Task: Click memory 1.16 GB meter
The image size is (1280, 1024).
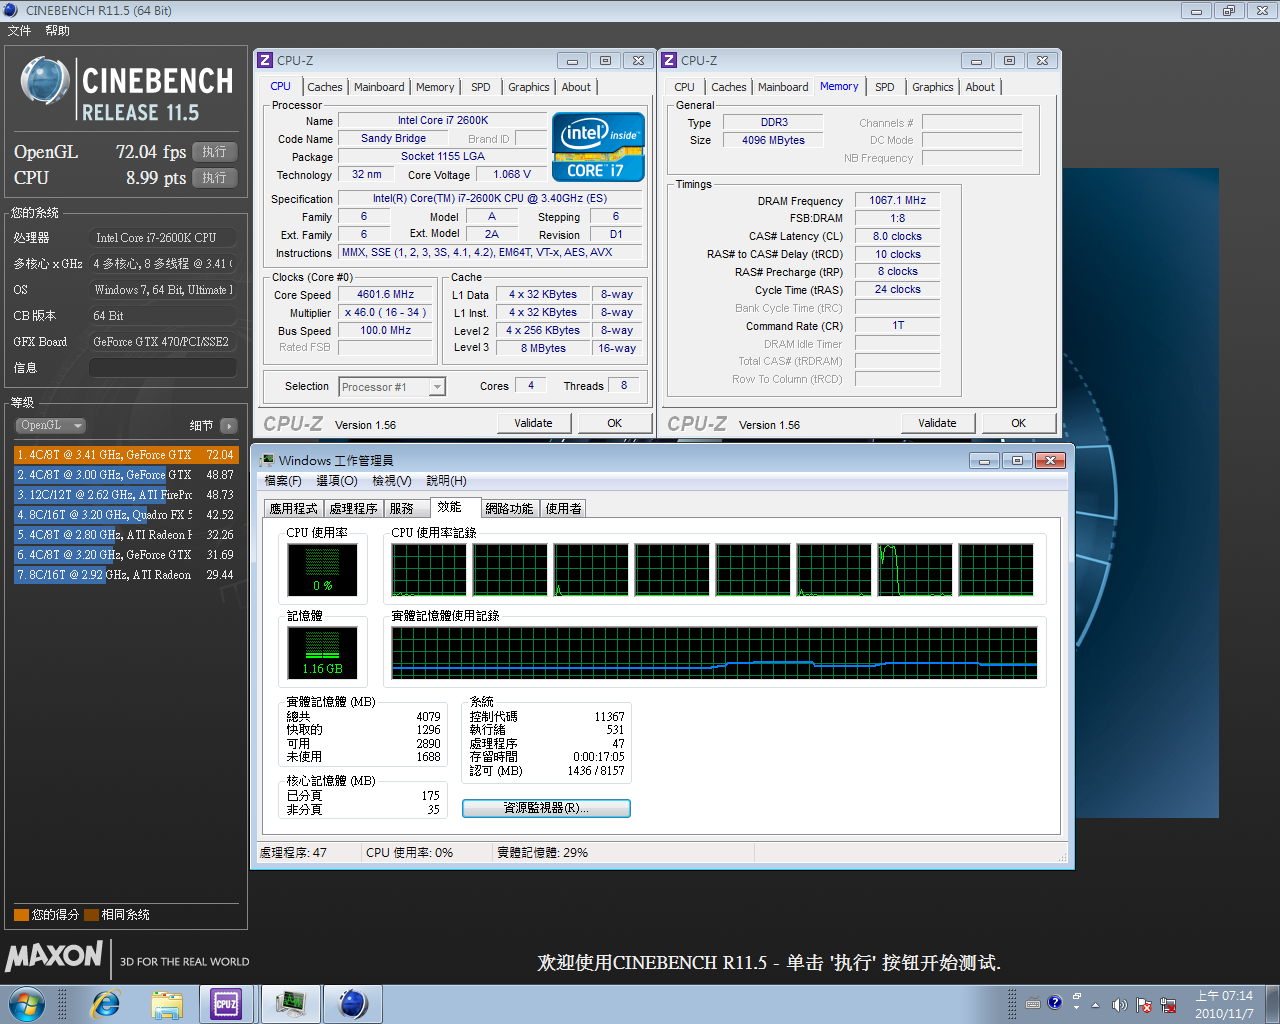Action: [322, 654]
